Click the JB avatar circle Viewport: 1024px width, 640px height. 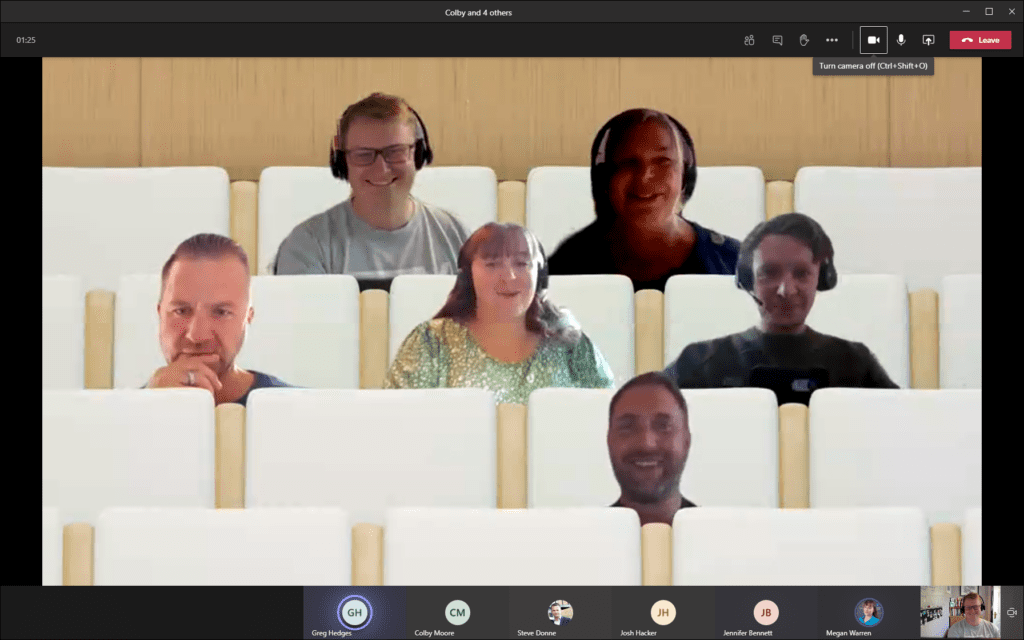[765, 612]
